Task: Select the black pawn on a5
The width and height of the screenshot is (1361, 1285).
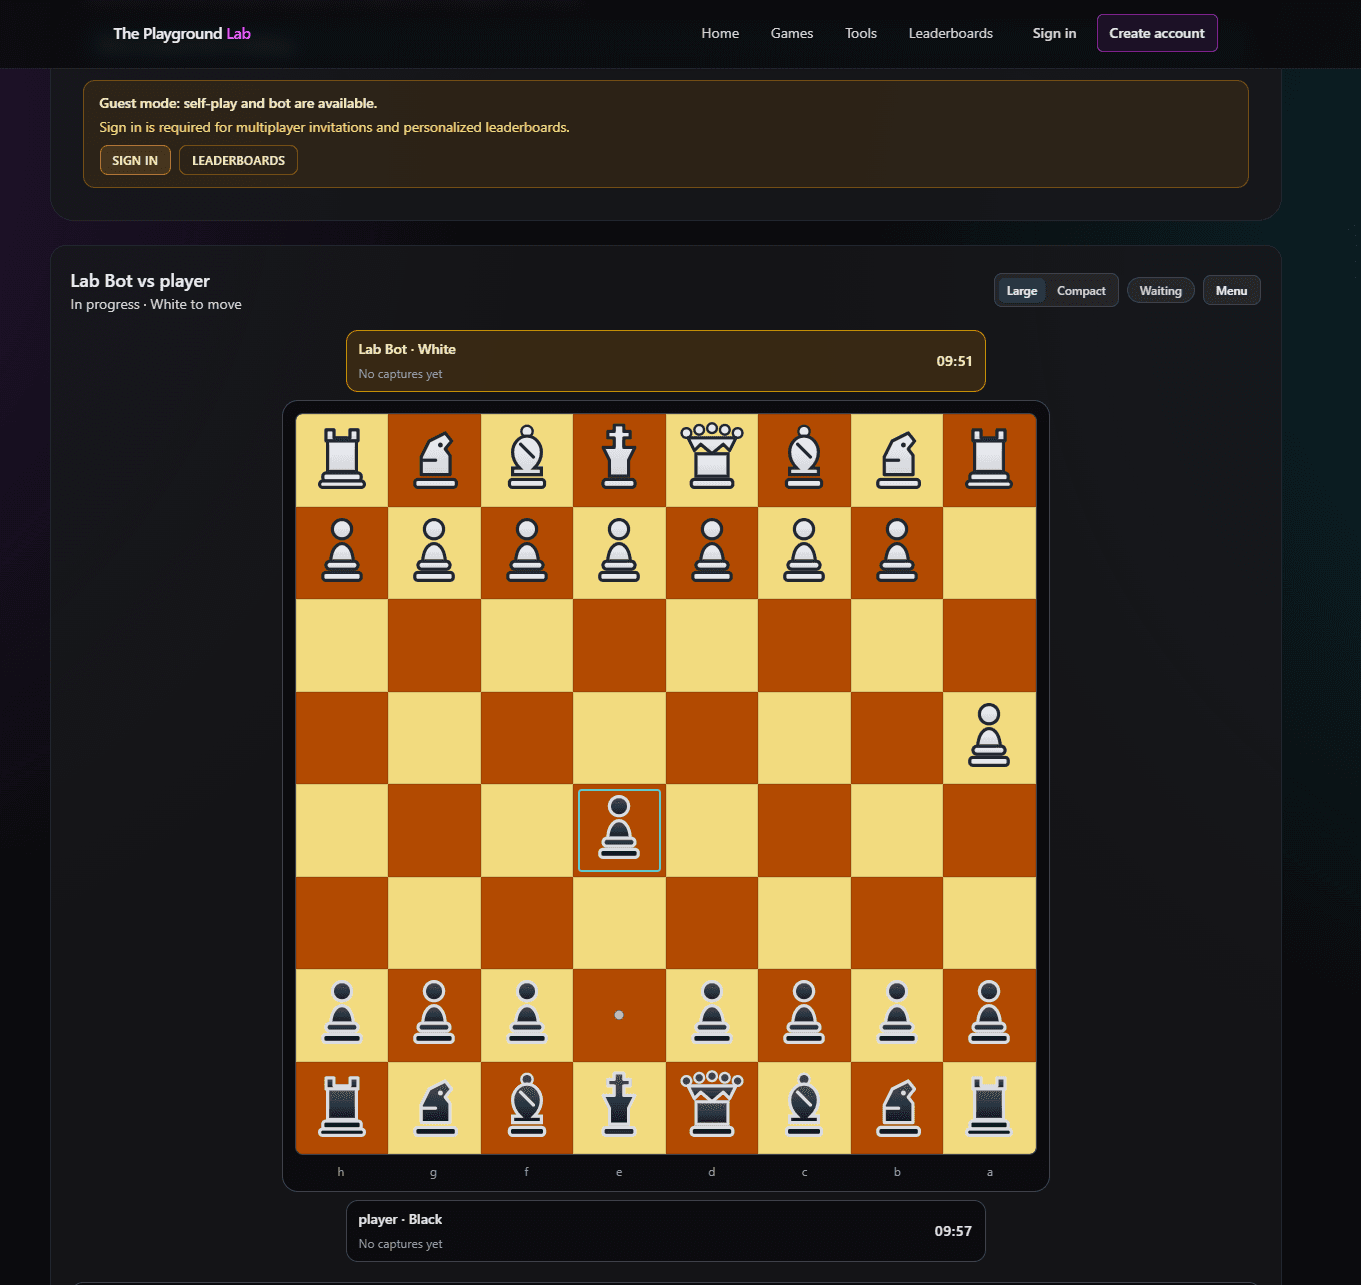Action: (x=989, y=738)
